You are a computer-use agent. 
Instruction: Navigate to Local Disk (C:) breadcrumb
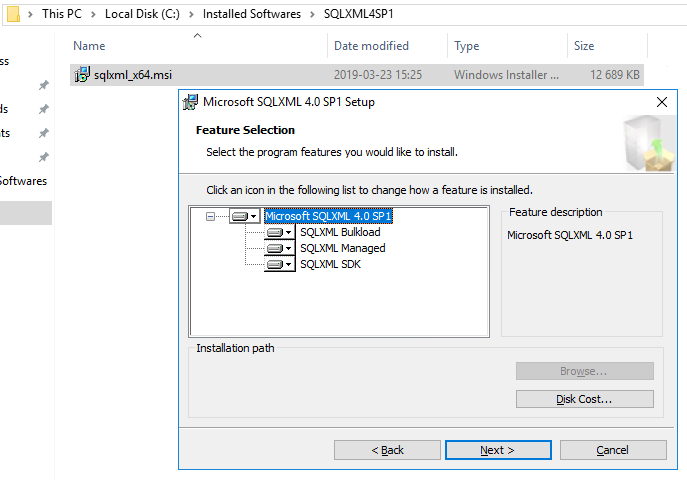(142, 14)
